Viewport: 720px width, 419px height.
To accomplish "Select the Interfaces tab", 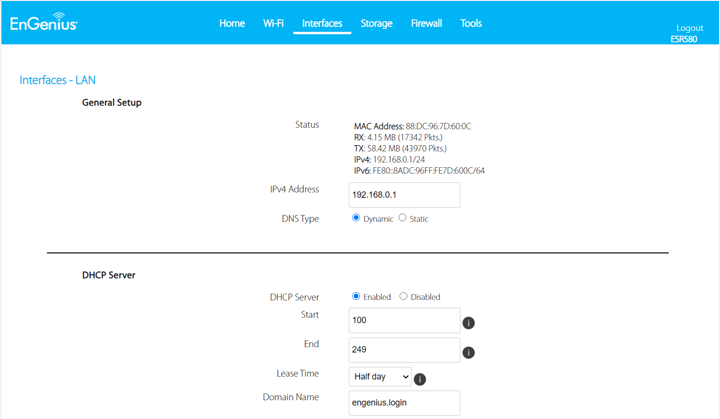I will [x=322, y=23].
